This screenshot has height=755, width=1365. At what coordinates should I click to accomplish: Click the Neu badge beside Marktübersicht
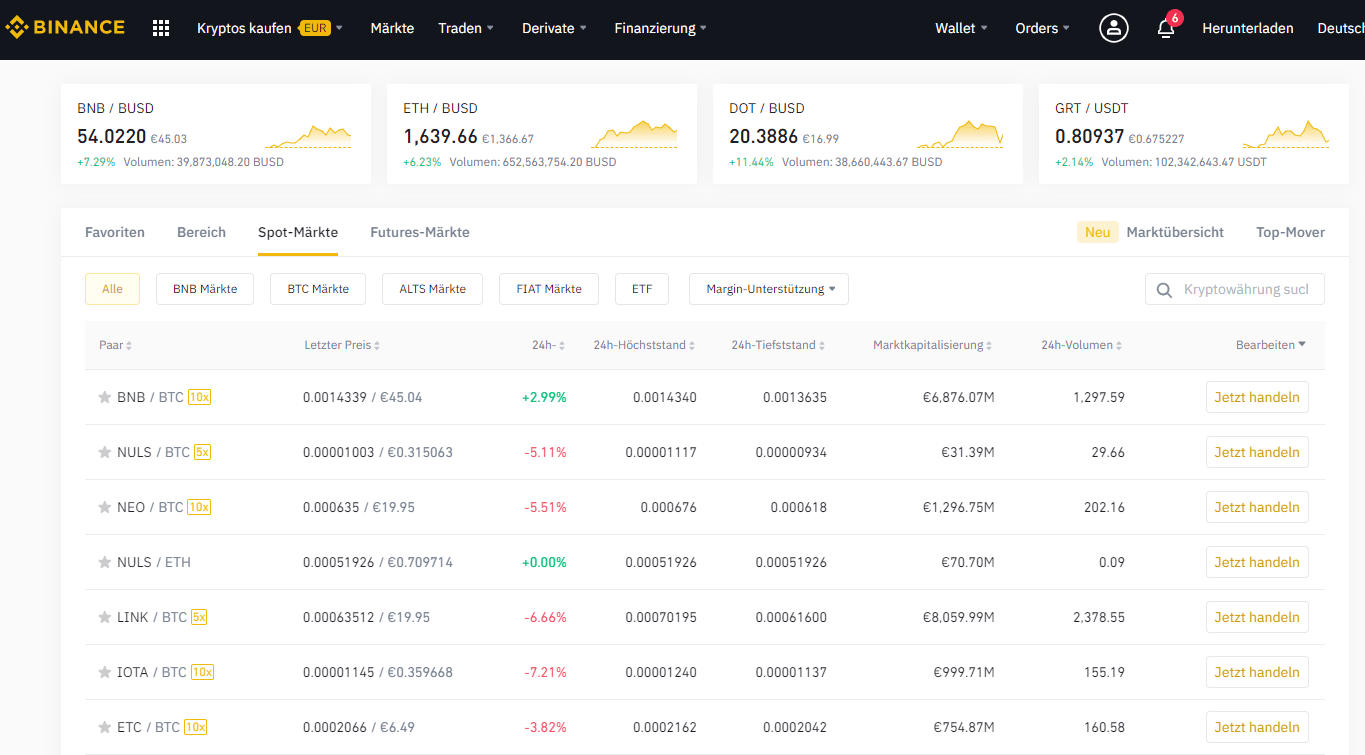pyautogui.click(x=1097, y=232)
